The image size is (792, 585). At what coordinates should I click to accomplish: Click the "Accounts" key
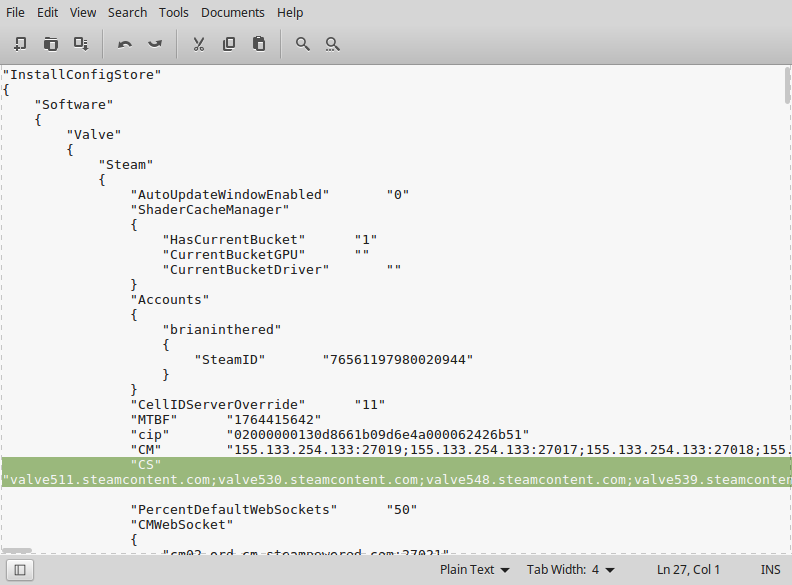170,300
